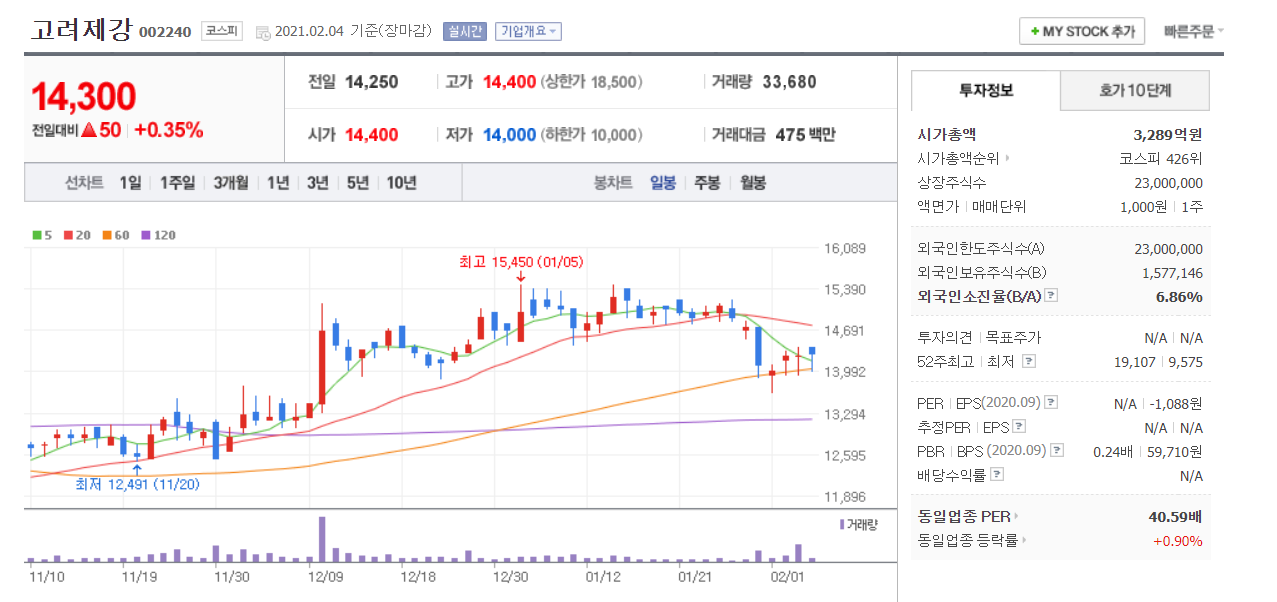Viewport: 1277px width, 602px height.
Task: Open the 기업개요 dropdown
Action: pos(528,31)
